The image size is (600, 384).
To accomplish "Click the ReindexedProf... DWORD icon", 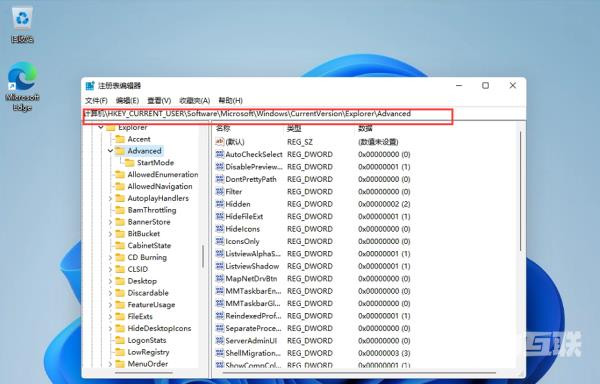I will (220, 316).
